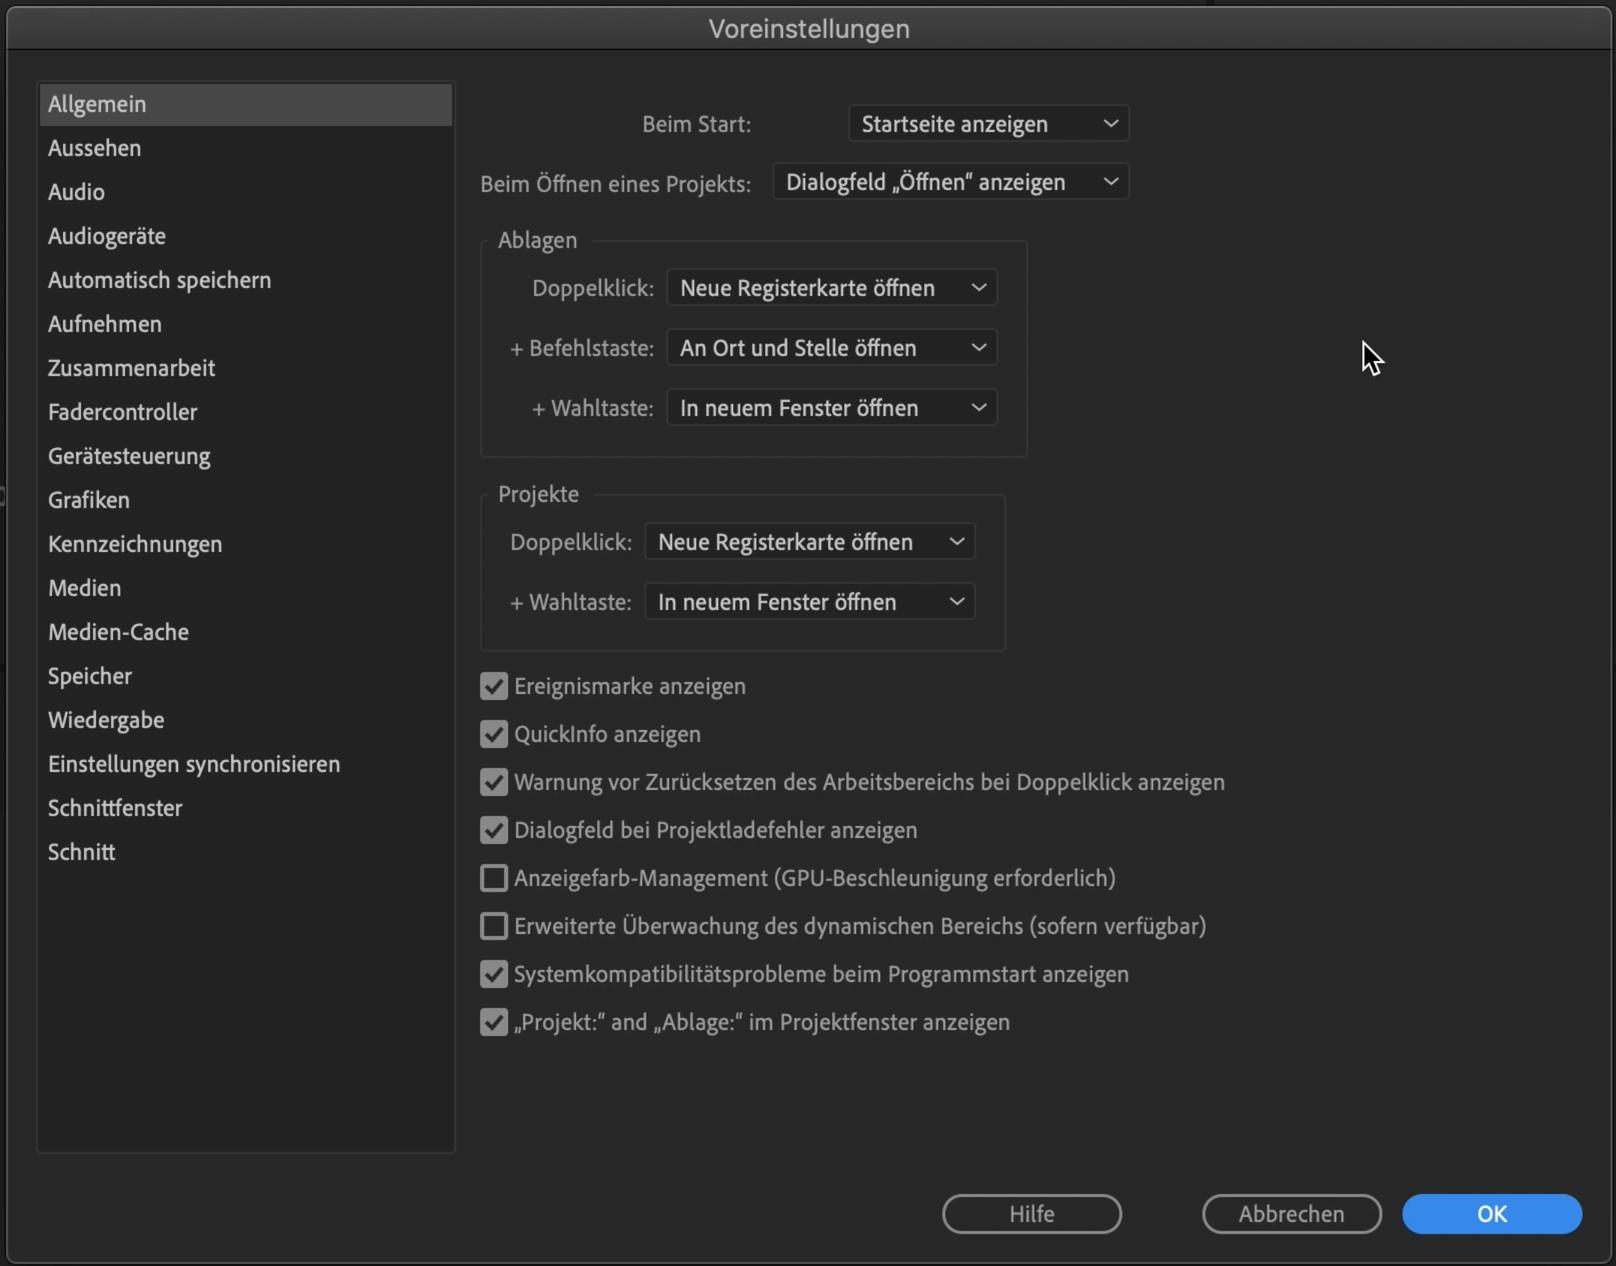Open Ablagen Befehlstaste dropdown

point(832,348)
